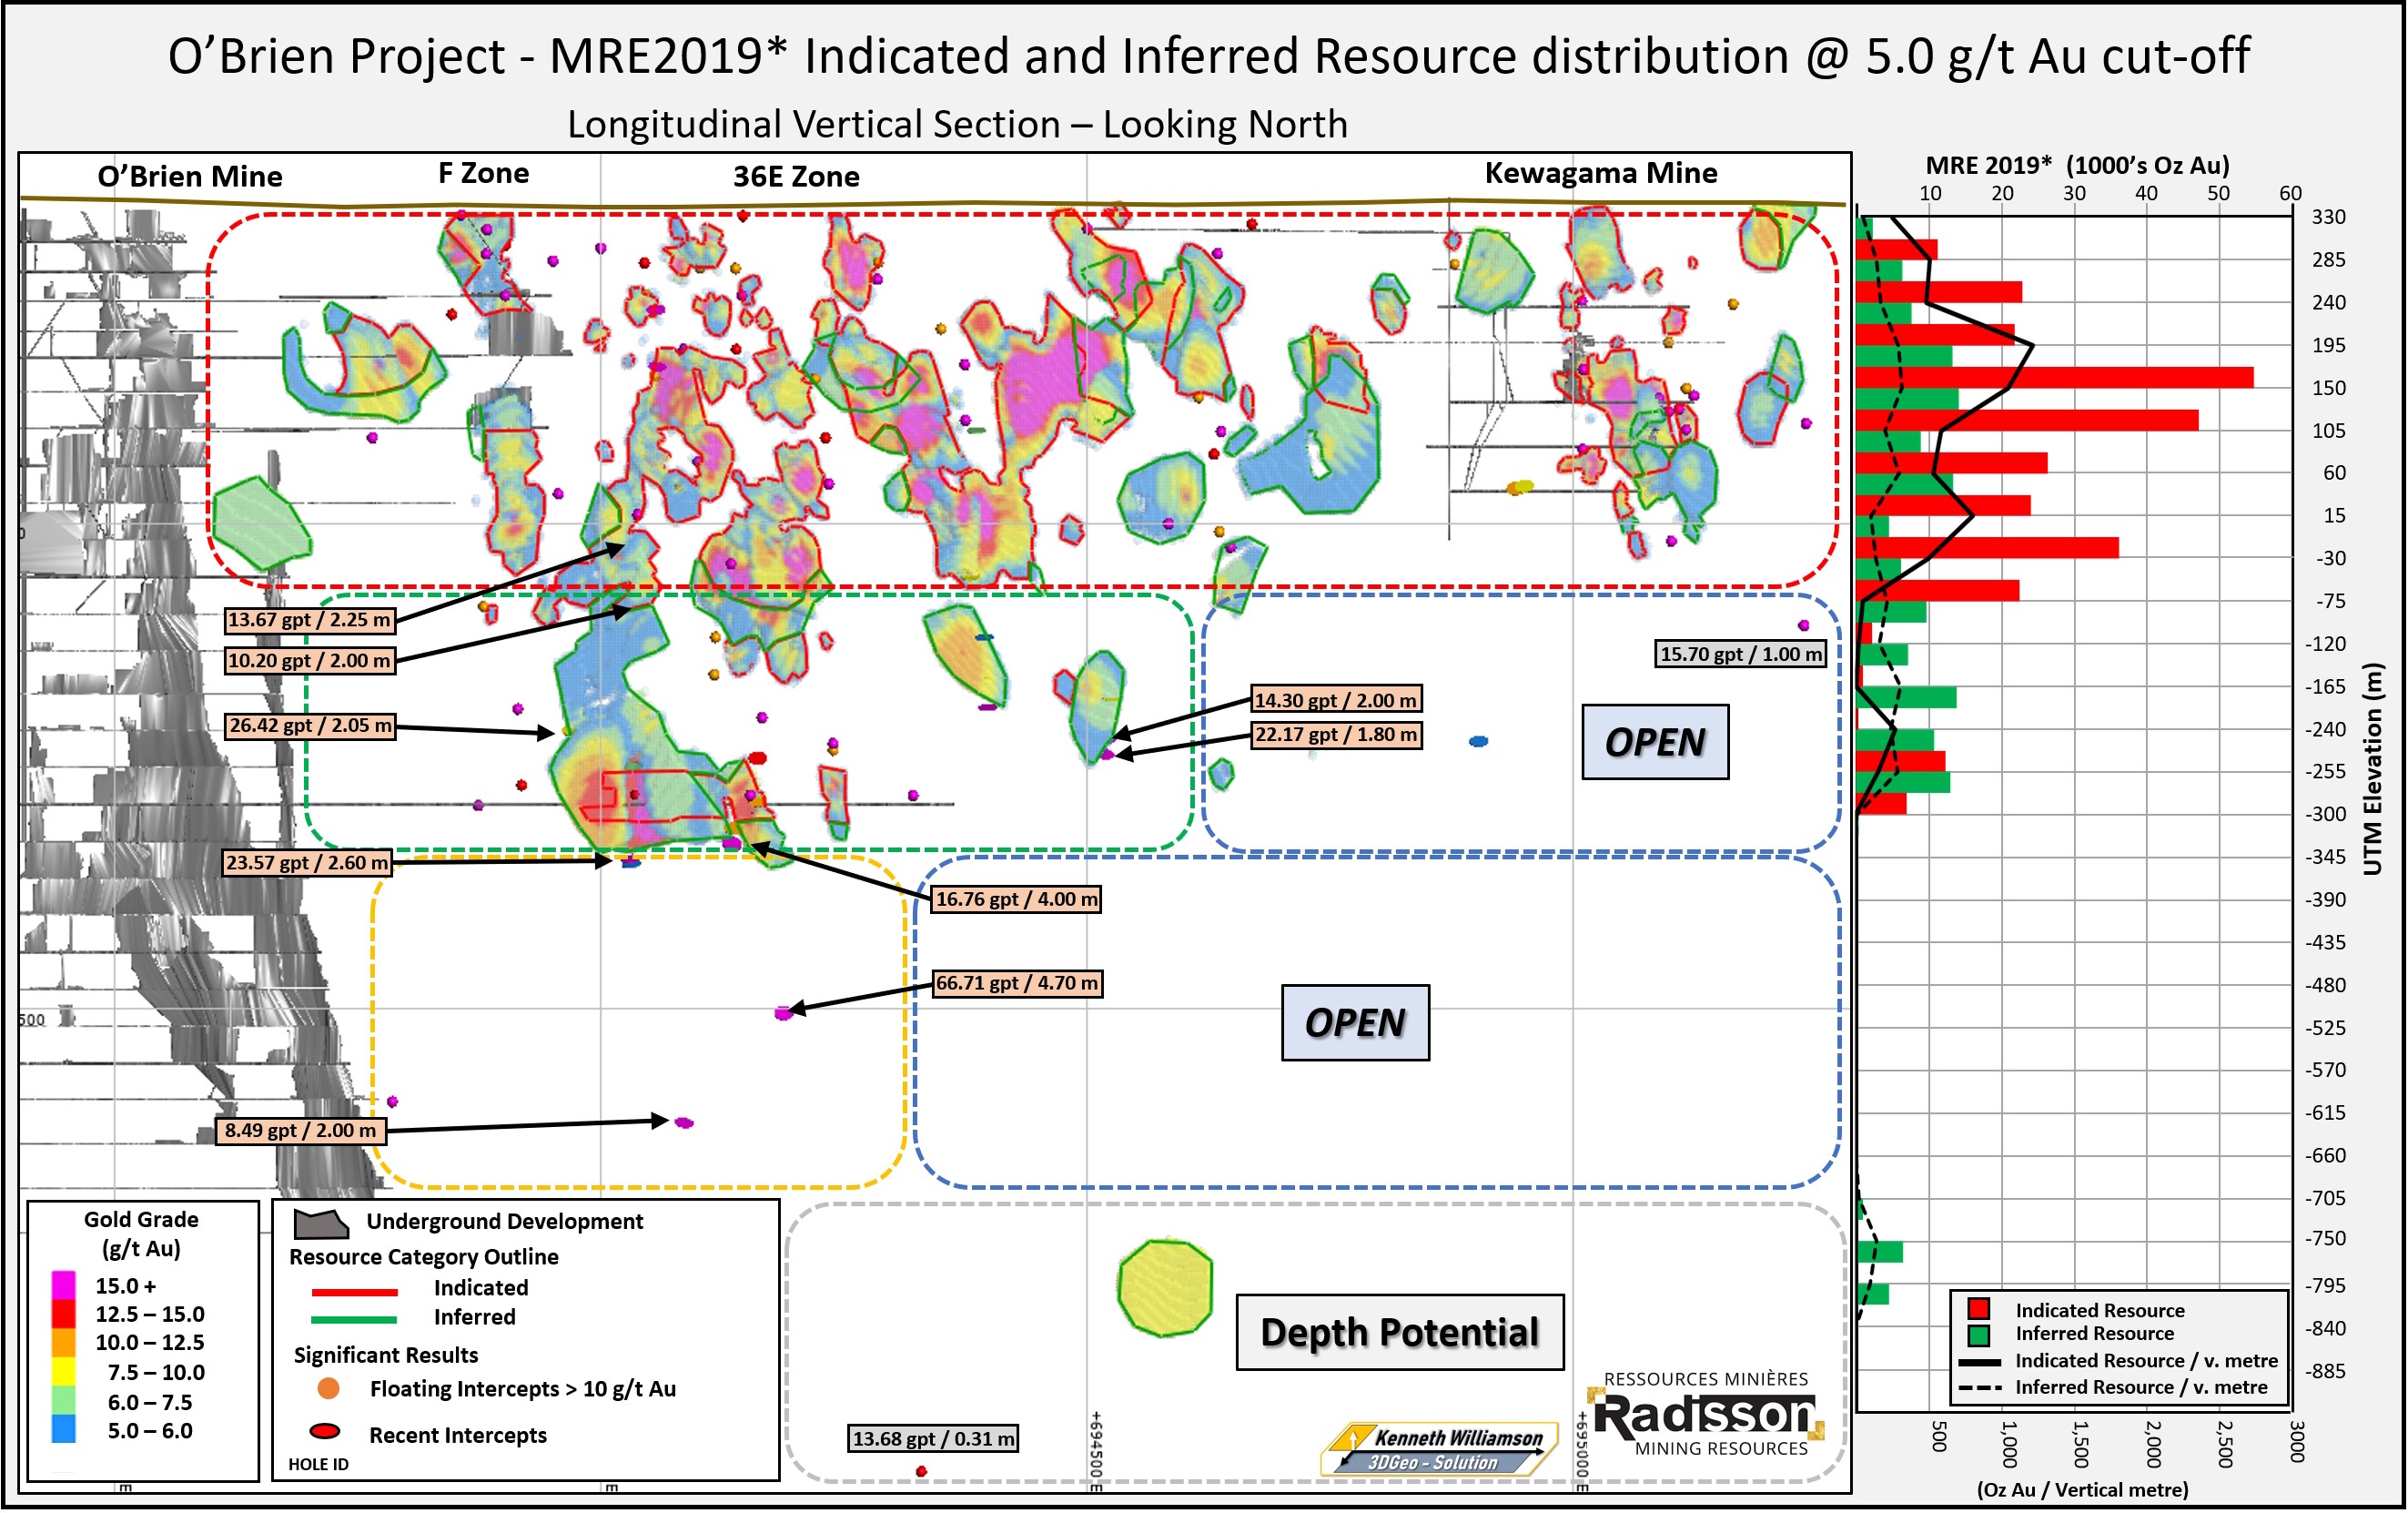This screenshot has height=1513, width=2408.
Task: Click the 22.17 gpt / 1.80 m label
Action: click(1336, 735)
